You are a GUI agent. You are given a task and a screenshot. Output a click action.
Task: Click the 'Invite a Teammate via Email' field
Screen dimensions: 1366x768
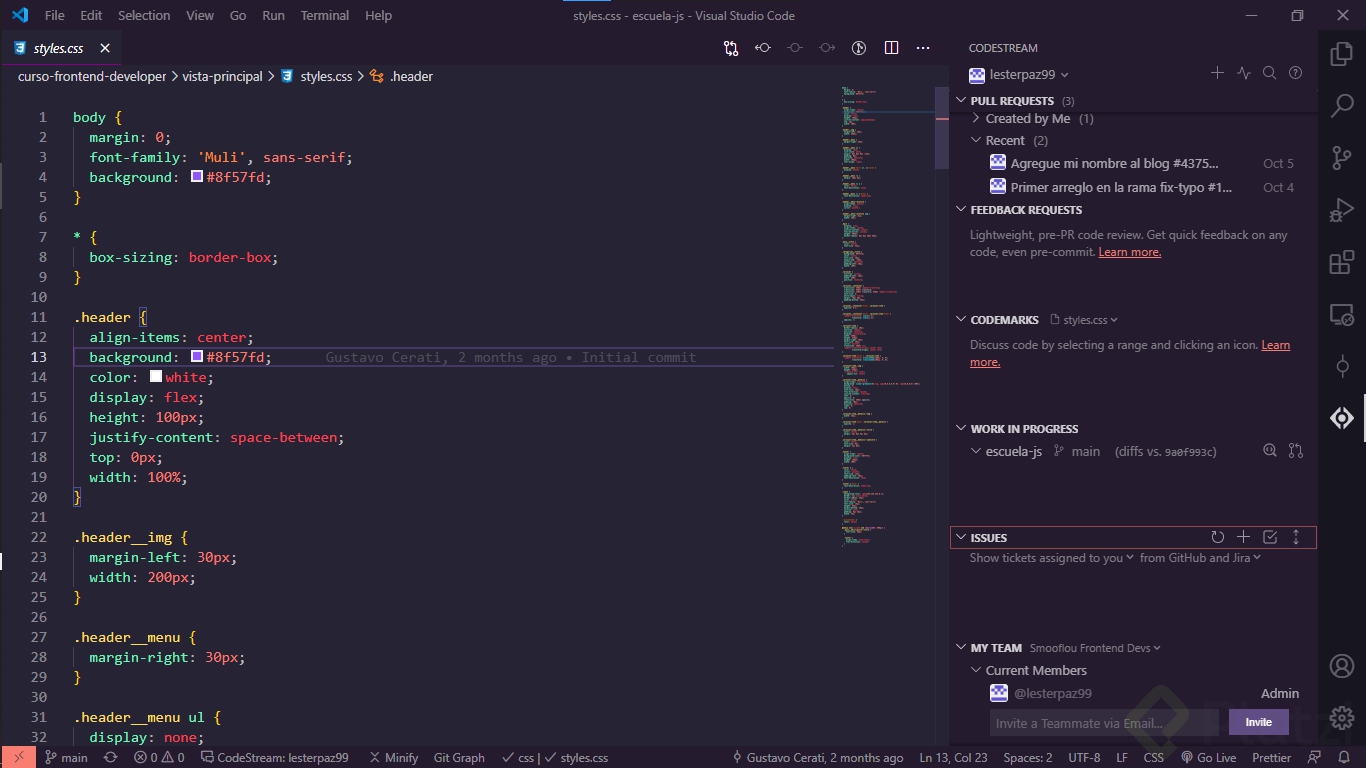pyautogui.click(x=1100, y=722)
